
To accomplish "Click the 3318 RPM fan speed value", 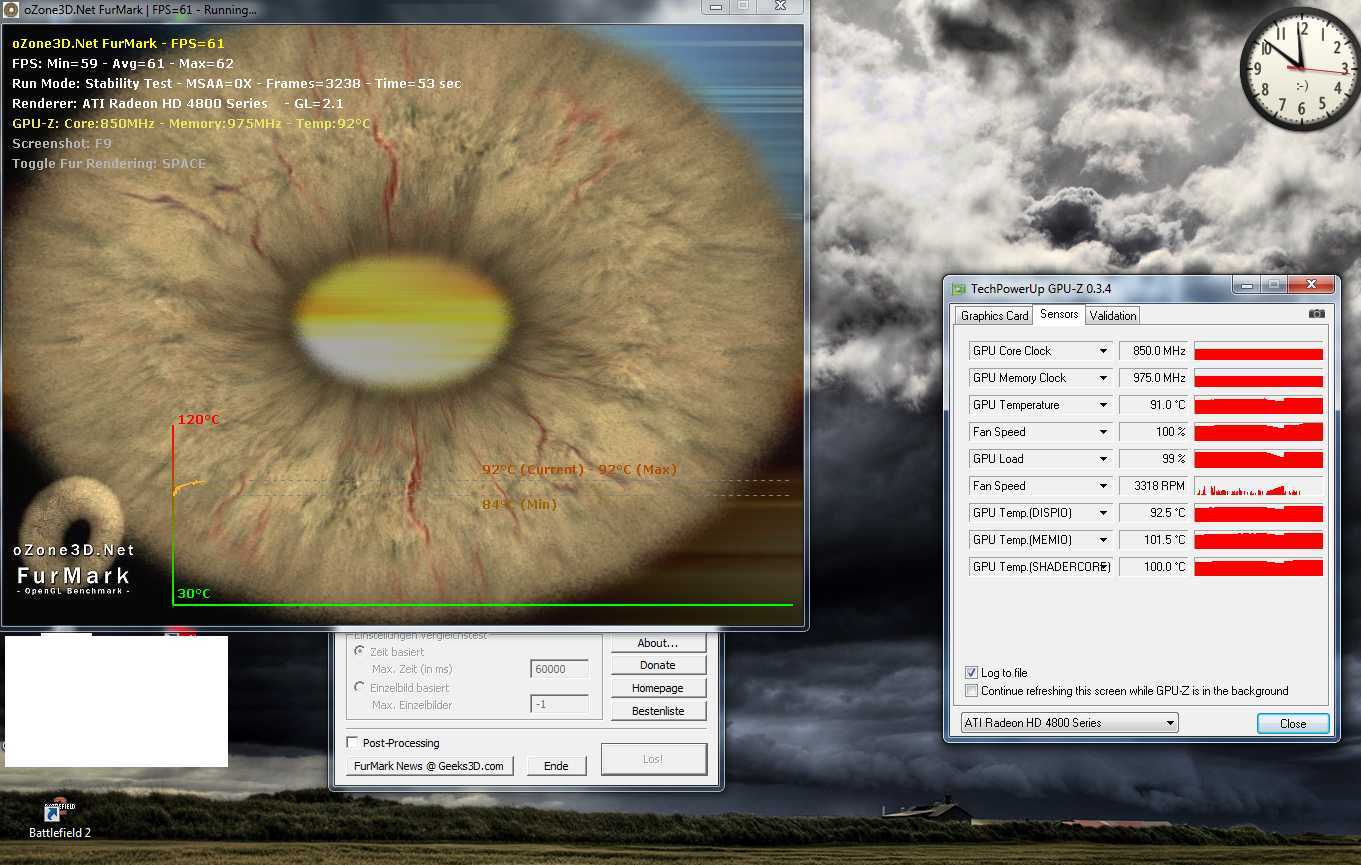I will coord(1154,486).
